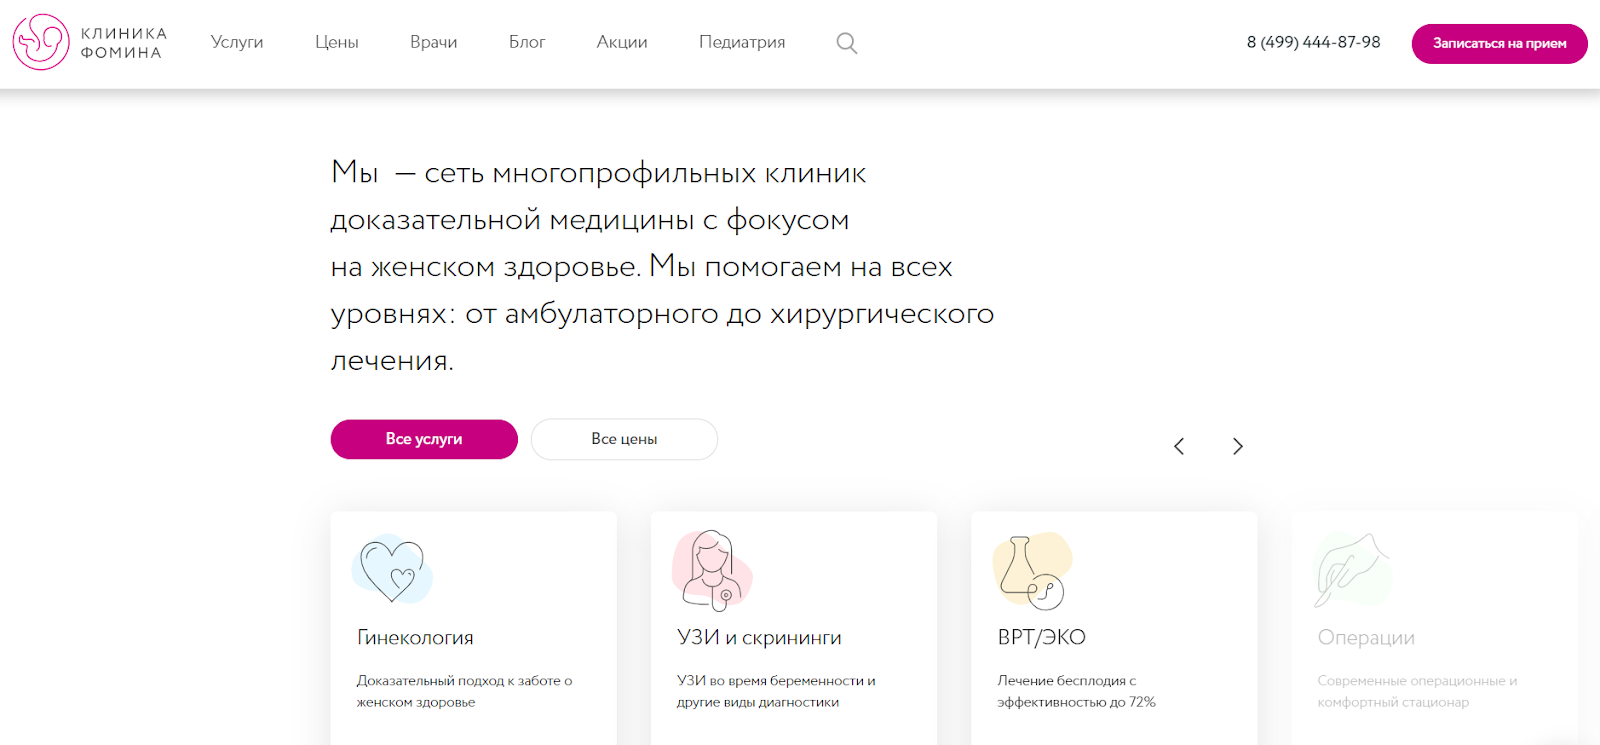The image size is (1600, 745).
Task: Open the Гинекология card title
Action: point(415,637)
